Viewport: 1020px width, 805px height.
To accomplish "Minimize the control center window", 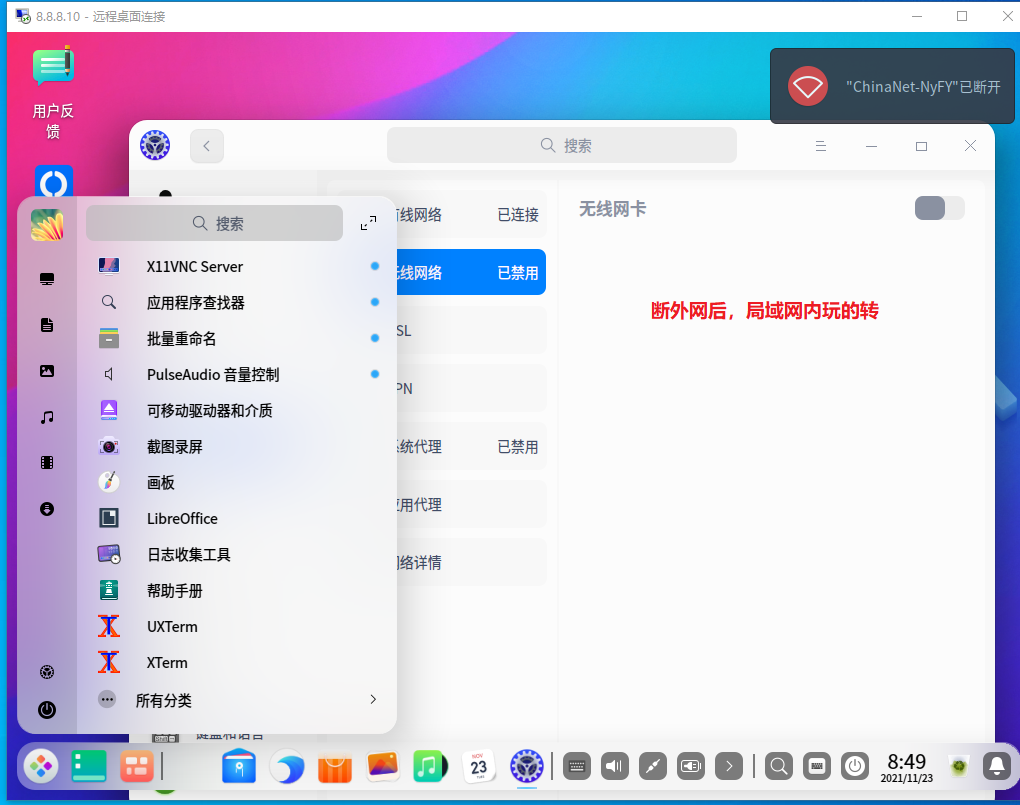I will [872, 146].
